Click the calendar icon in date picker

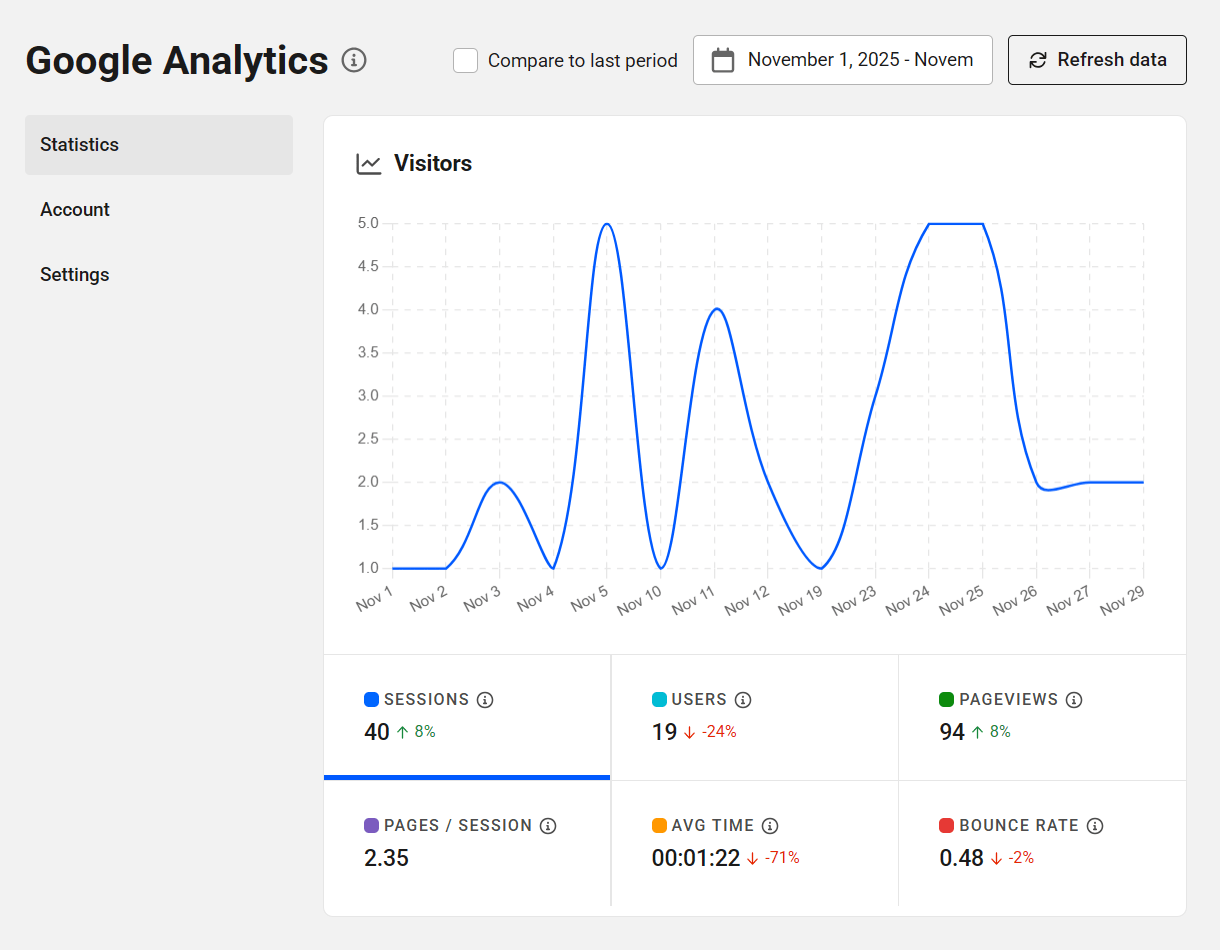coord(723,60)
